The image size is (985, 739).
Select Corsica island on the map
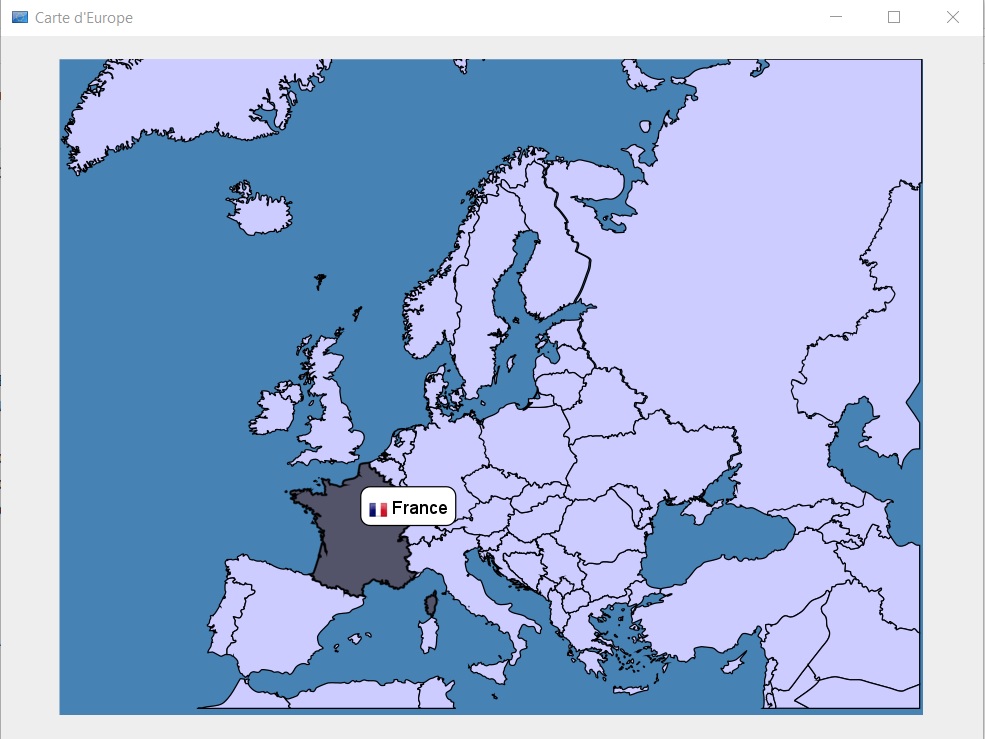(x=431, y=604)
